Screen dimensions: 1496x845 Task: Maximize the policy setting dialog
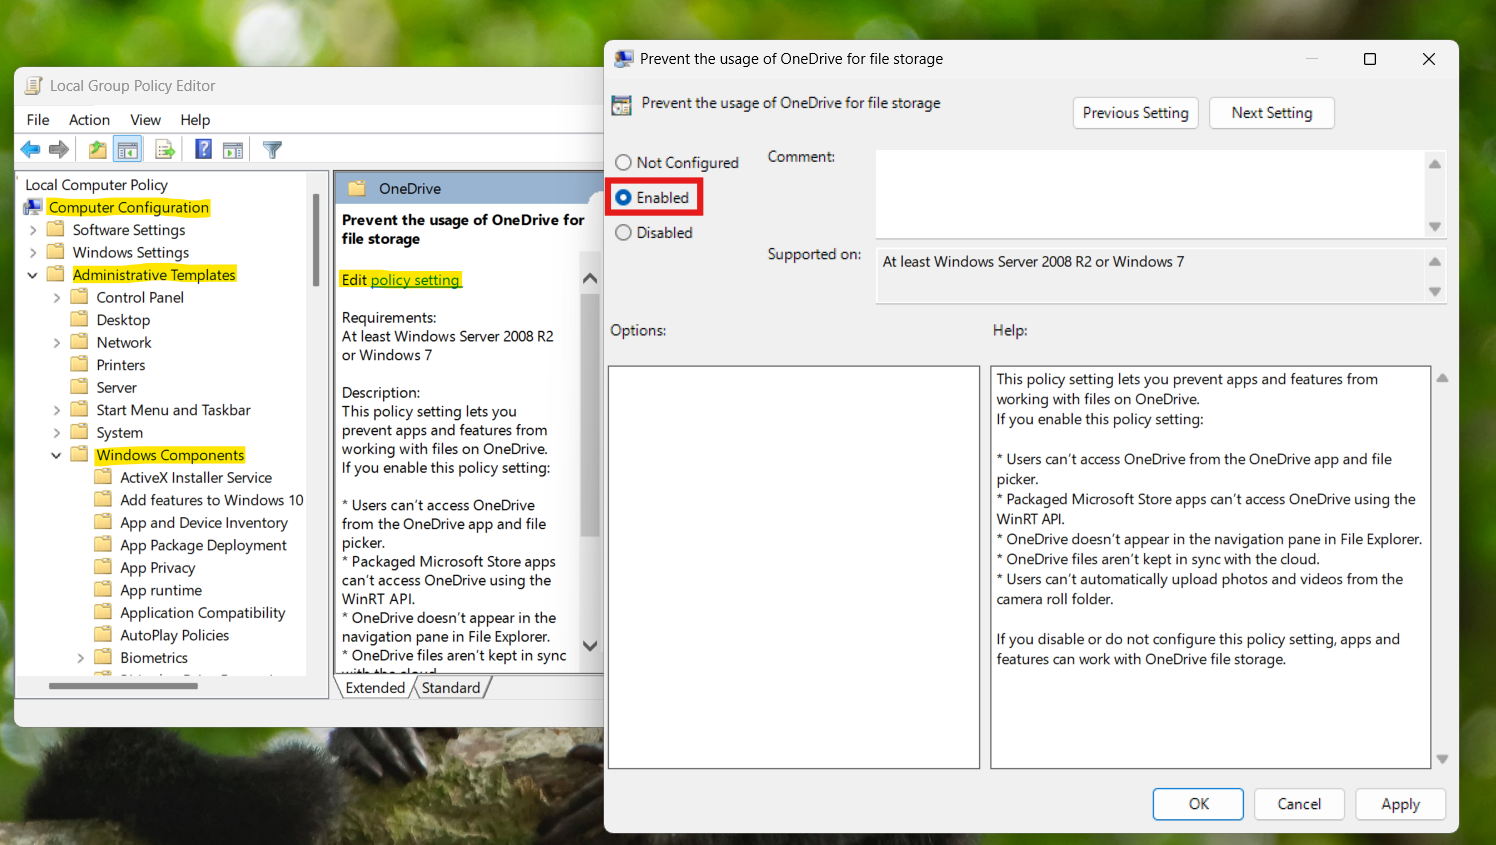(x=1370, y=59)
